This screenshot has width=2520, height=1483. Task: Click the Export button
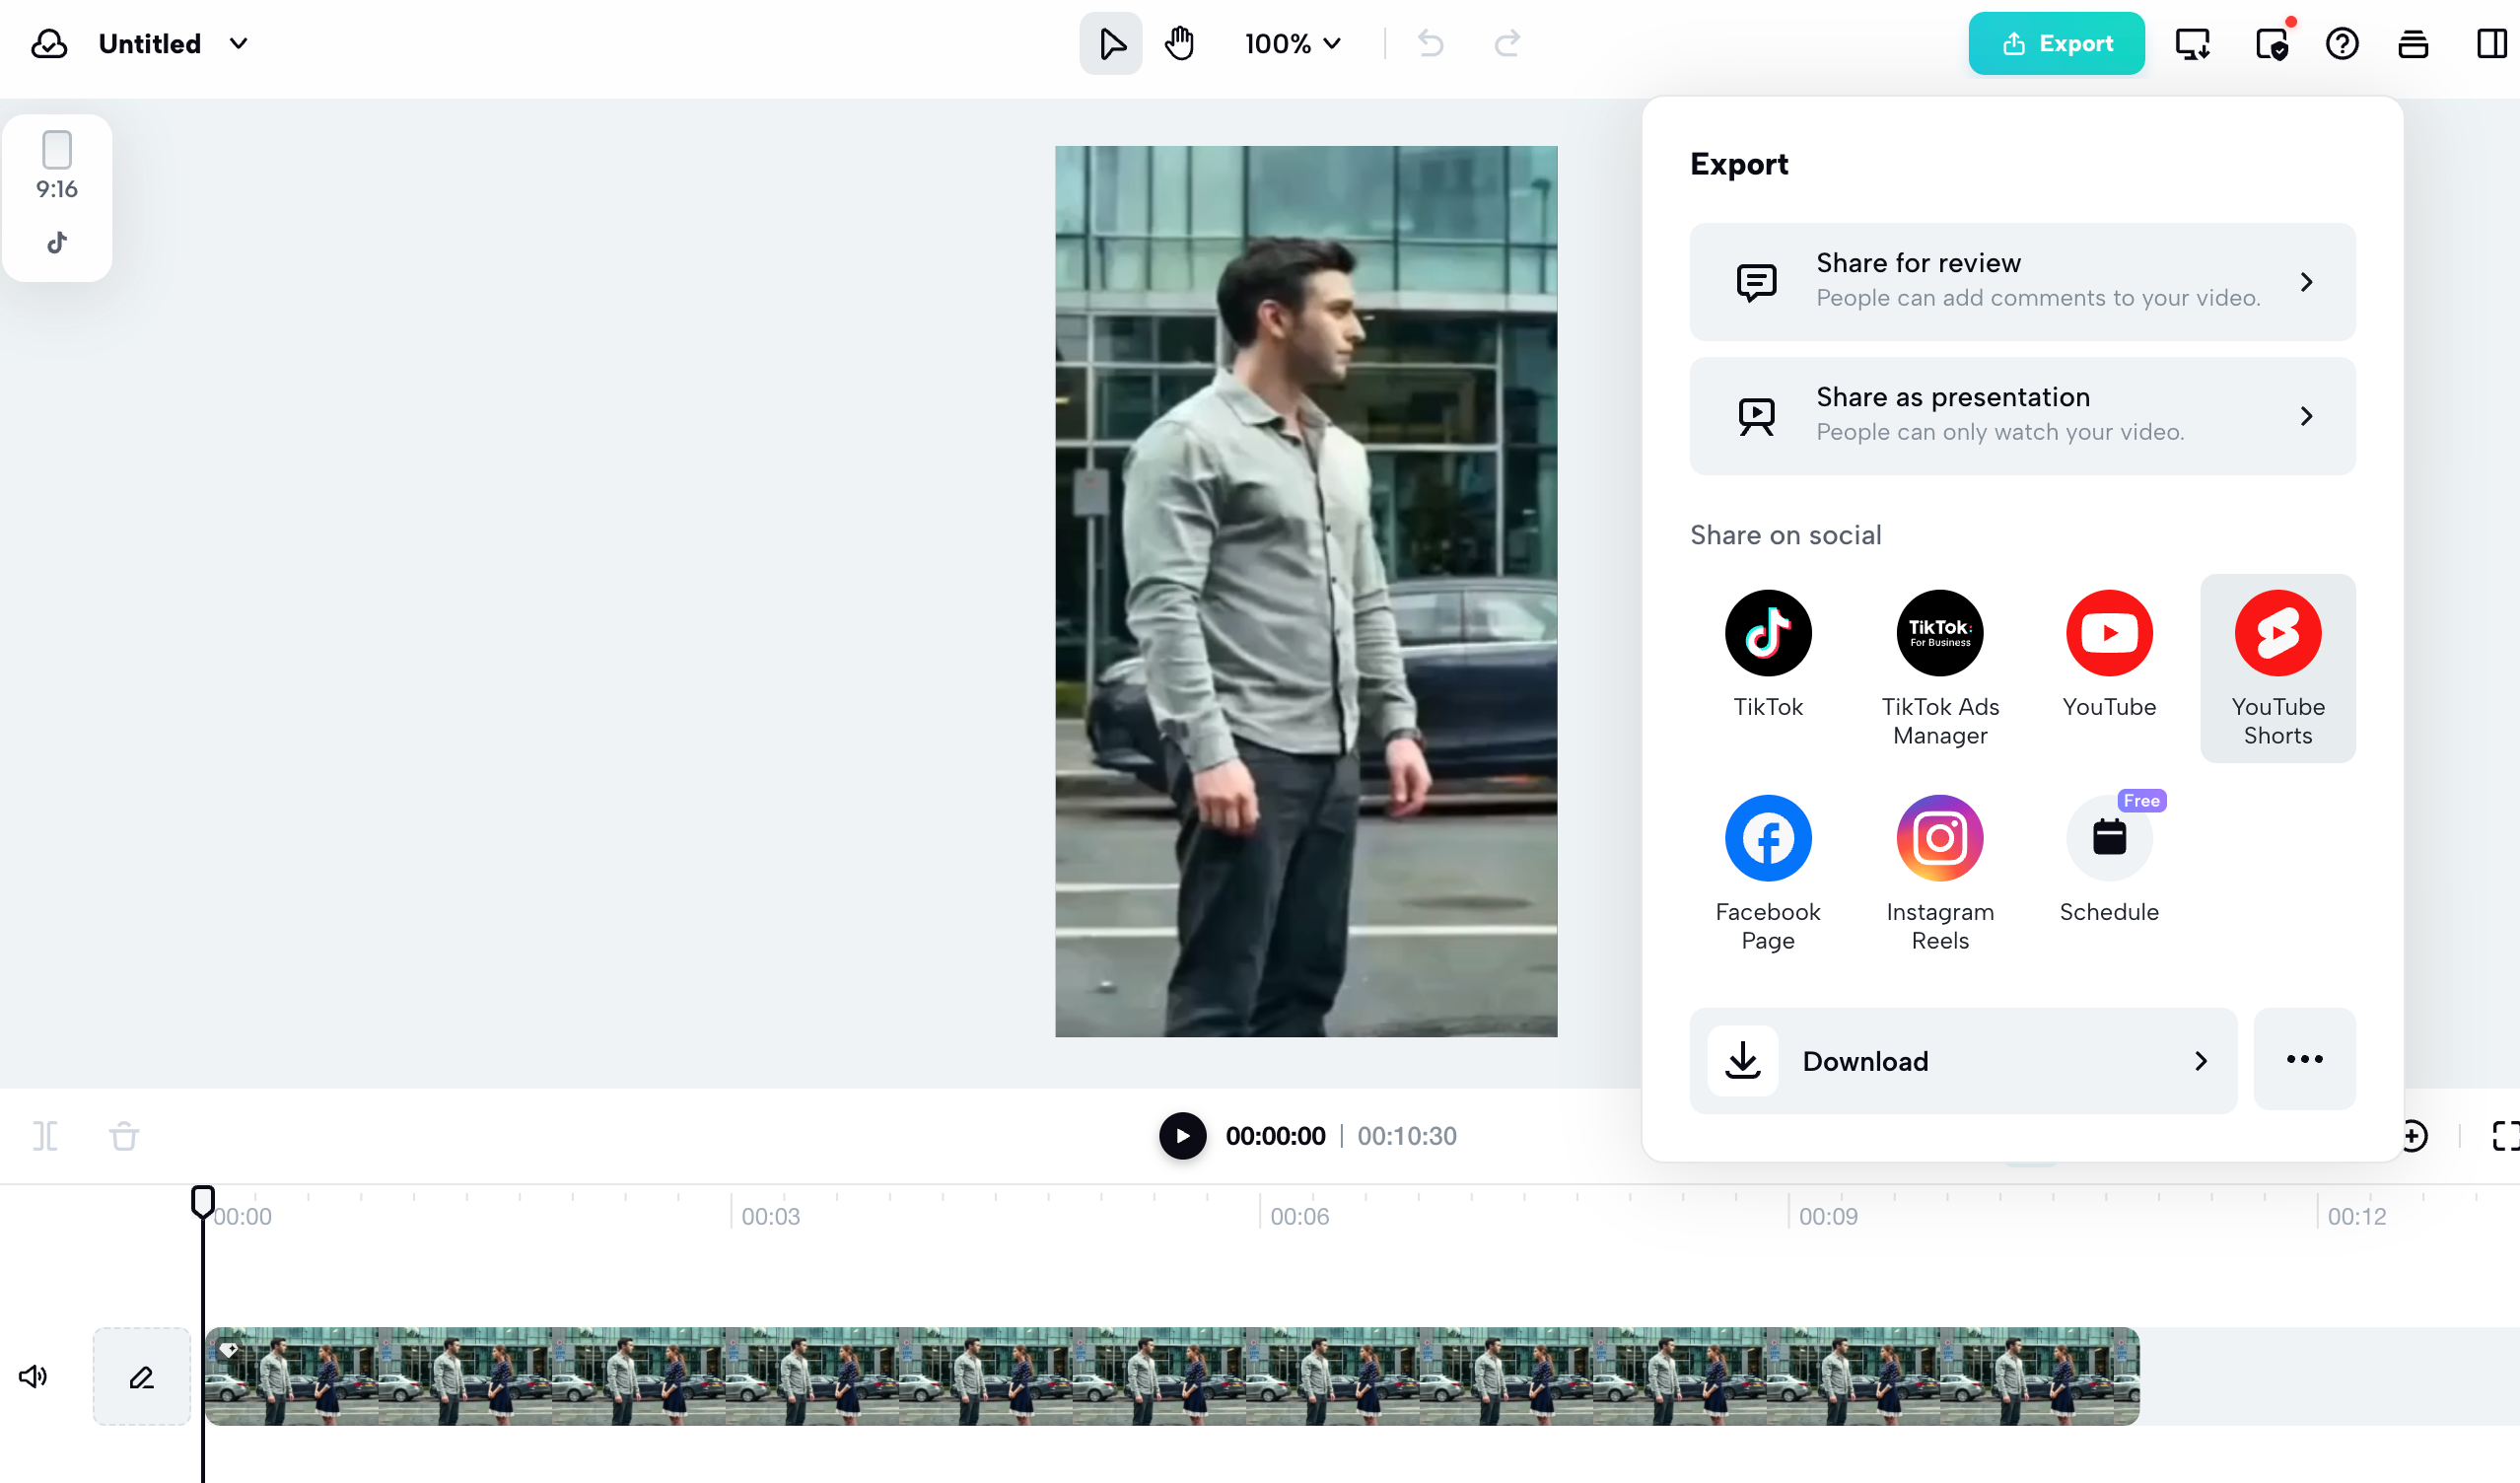pos(2056,43)
